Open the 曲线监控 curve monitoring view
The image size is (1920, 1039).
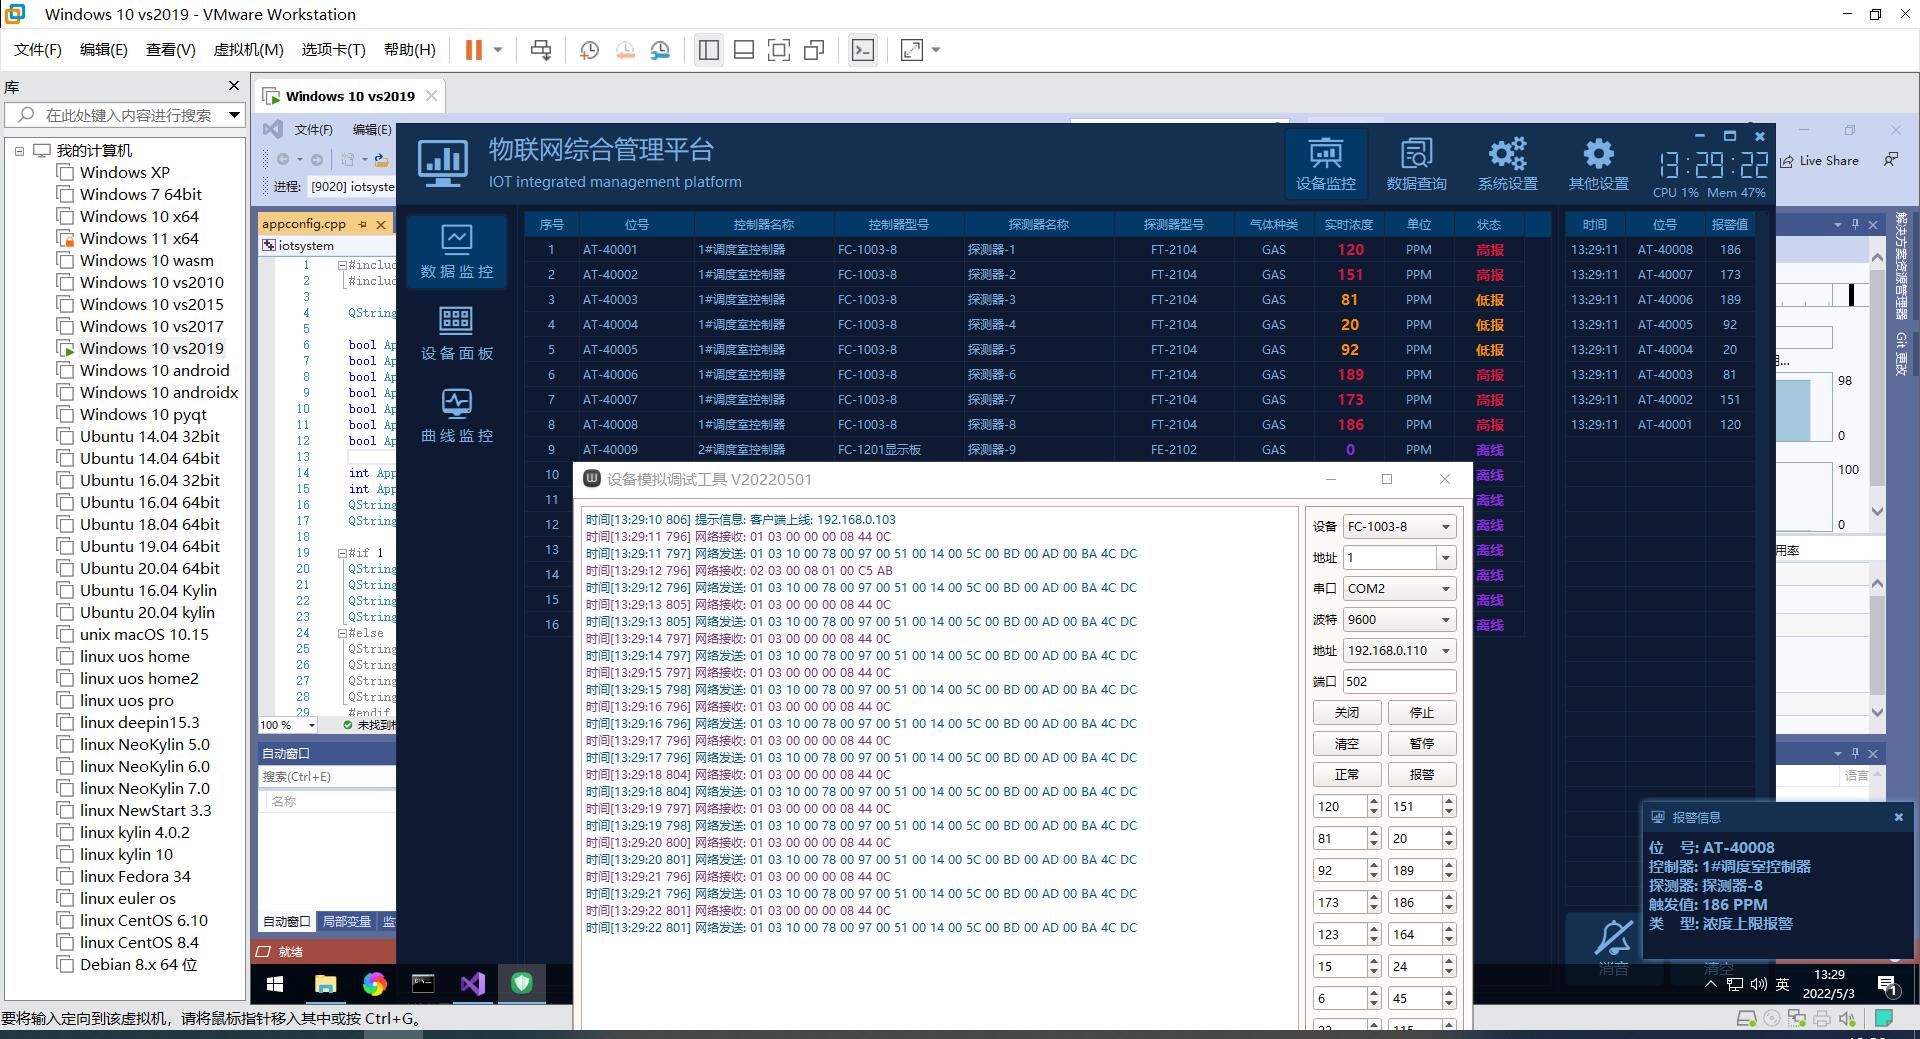pos(457,415)
